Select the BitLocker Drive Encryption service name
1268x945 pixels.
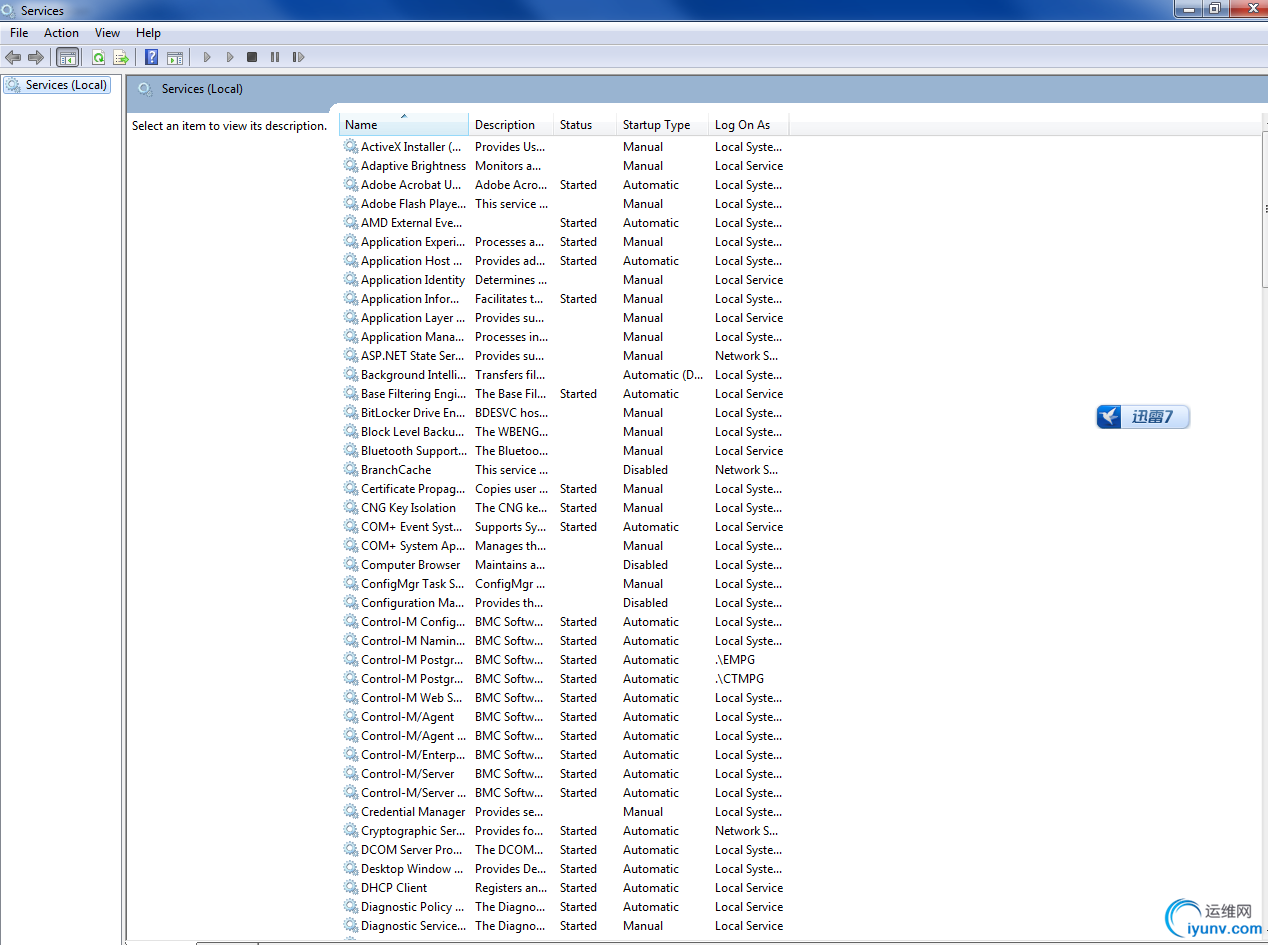click(413, 412)
